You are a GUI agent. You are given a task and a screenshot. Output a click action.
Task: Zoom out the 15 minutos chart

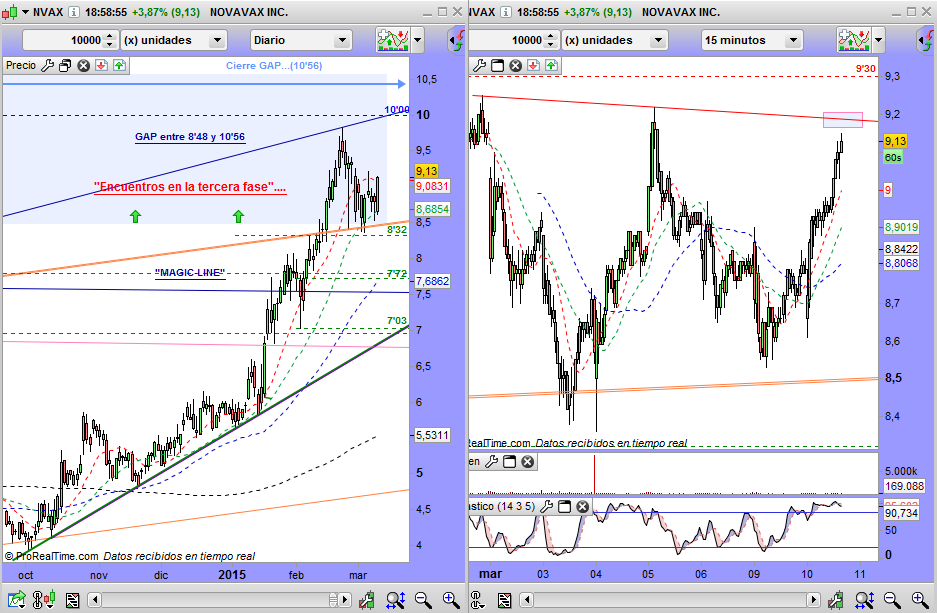892,599
